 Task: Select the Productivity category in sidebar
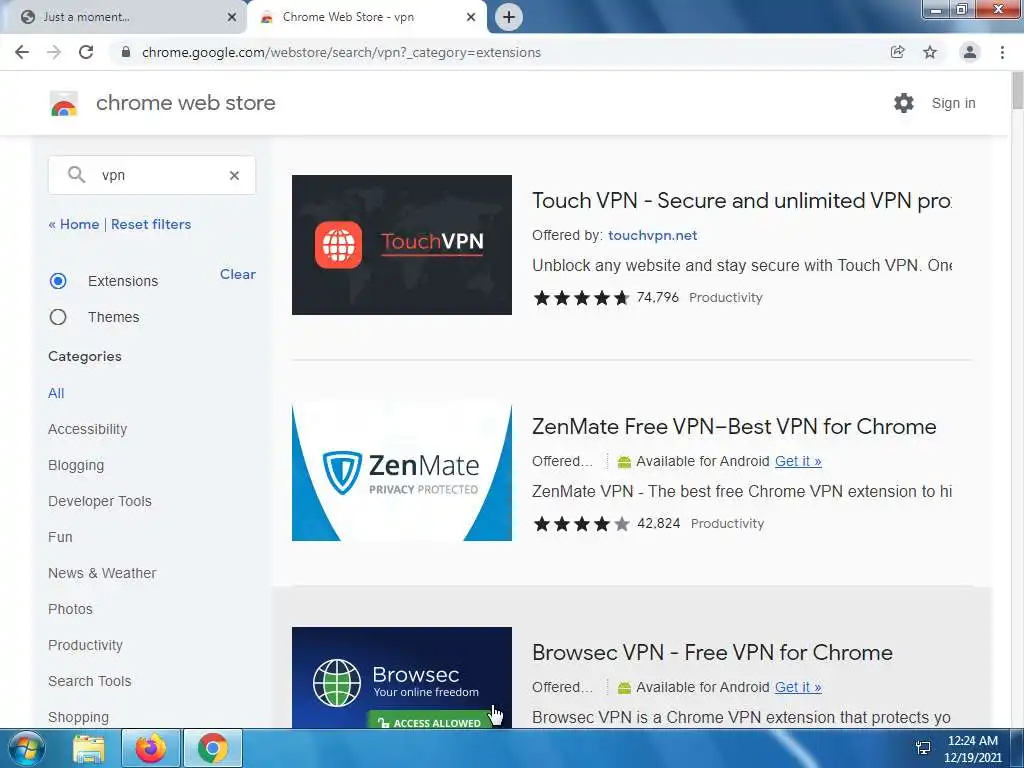pos(86,645)
